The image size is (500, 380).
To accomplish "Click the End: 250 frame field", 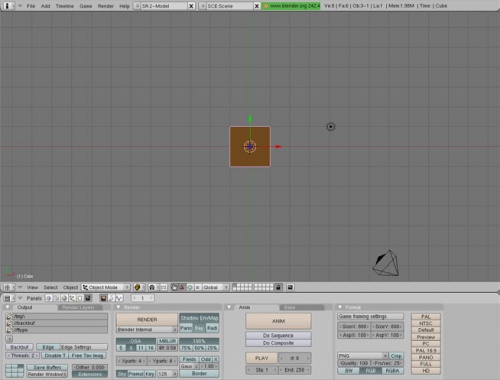I will point(294,370).
